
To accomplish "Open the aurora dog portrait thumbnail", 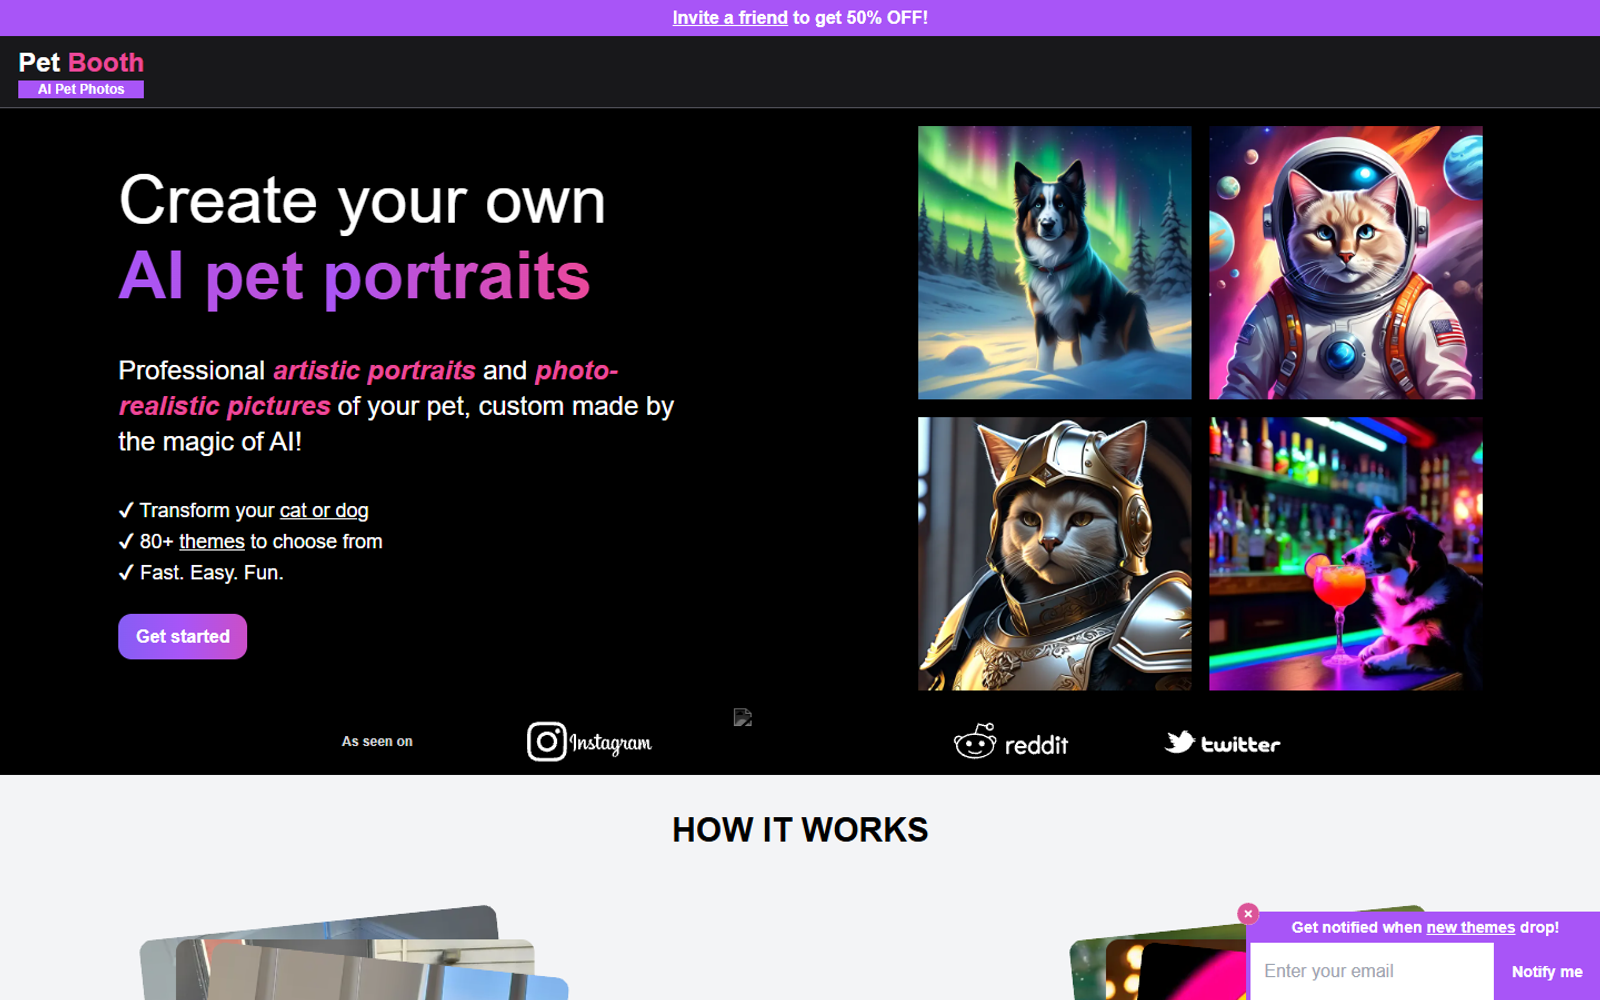I will click(1055, 262).
